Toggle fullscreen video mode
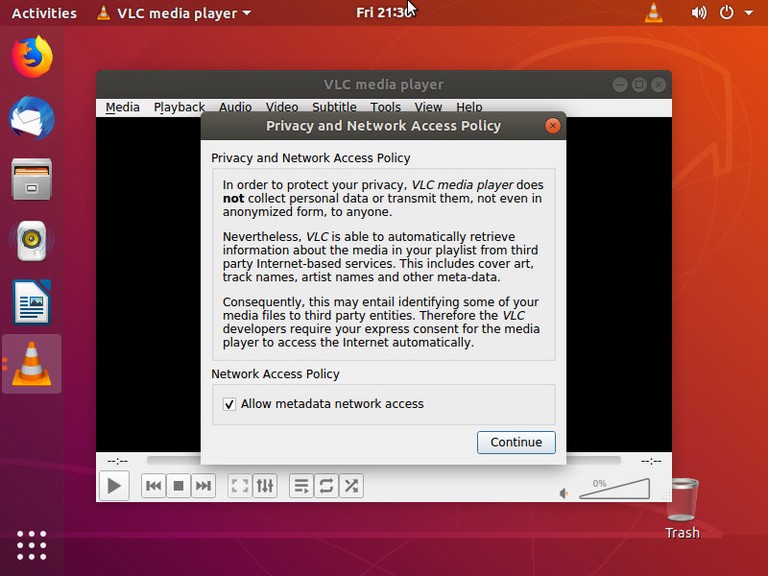This screenshot has height=576, width=768. tap(240, 486)
